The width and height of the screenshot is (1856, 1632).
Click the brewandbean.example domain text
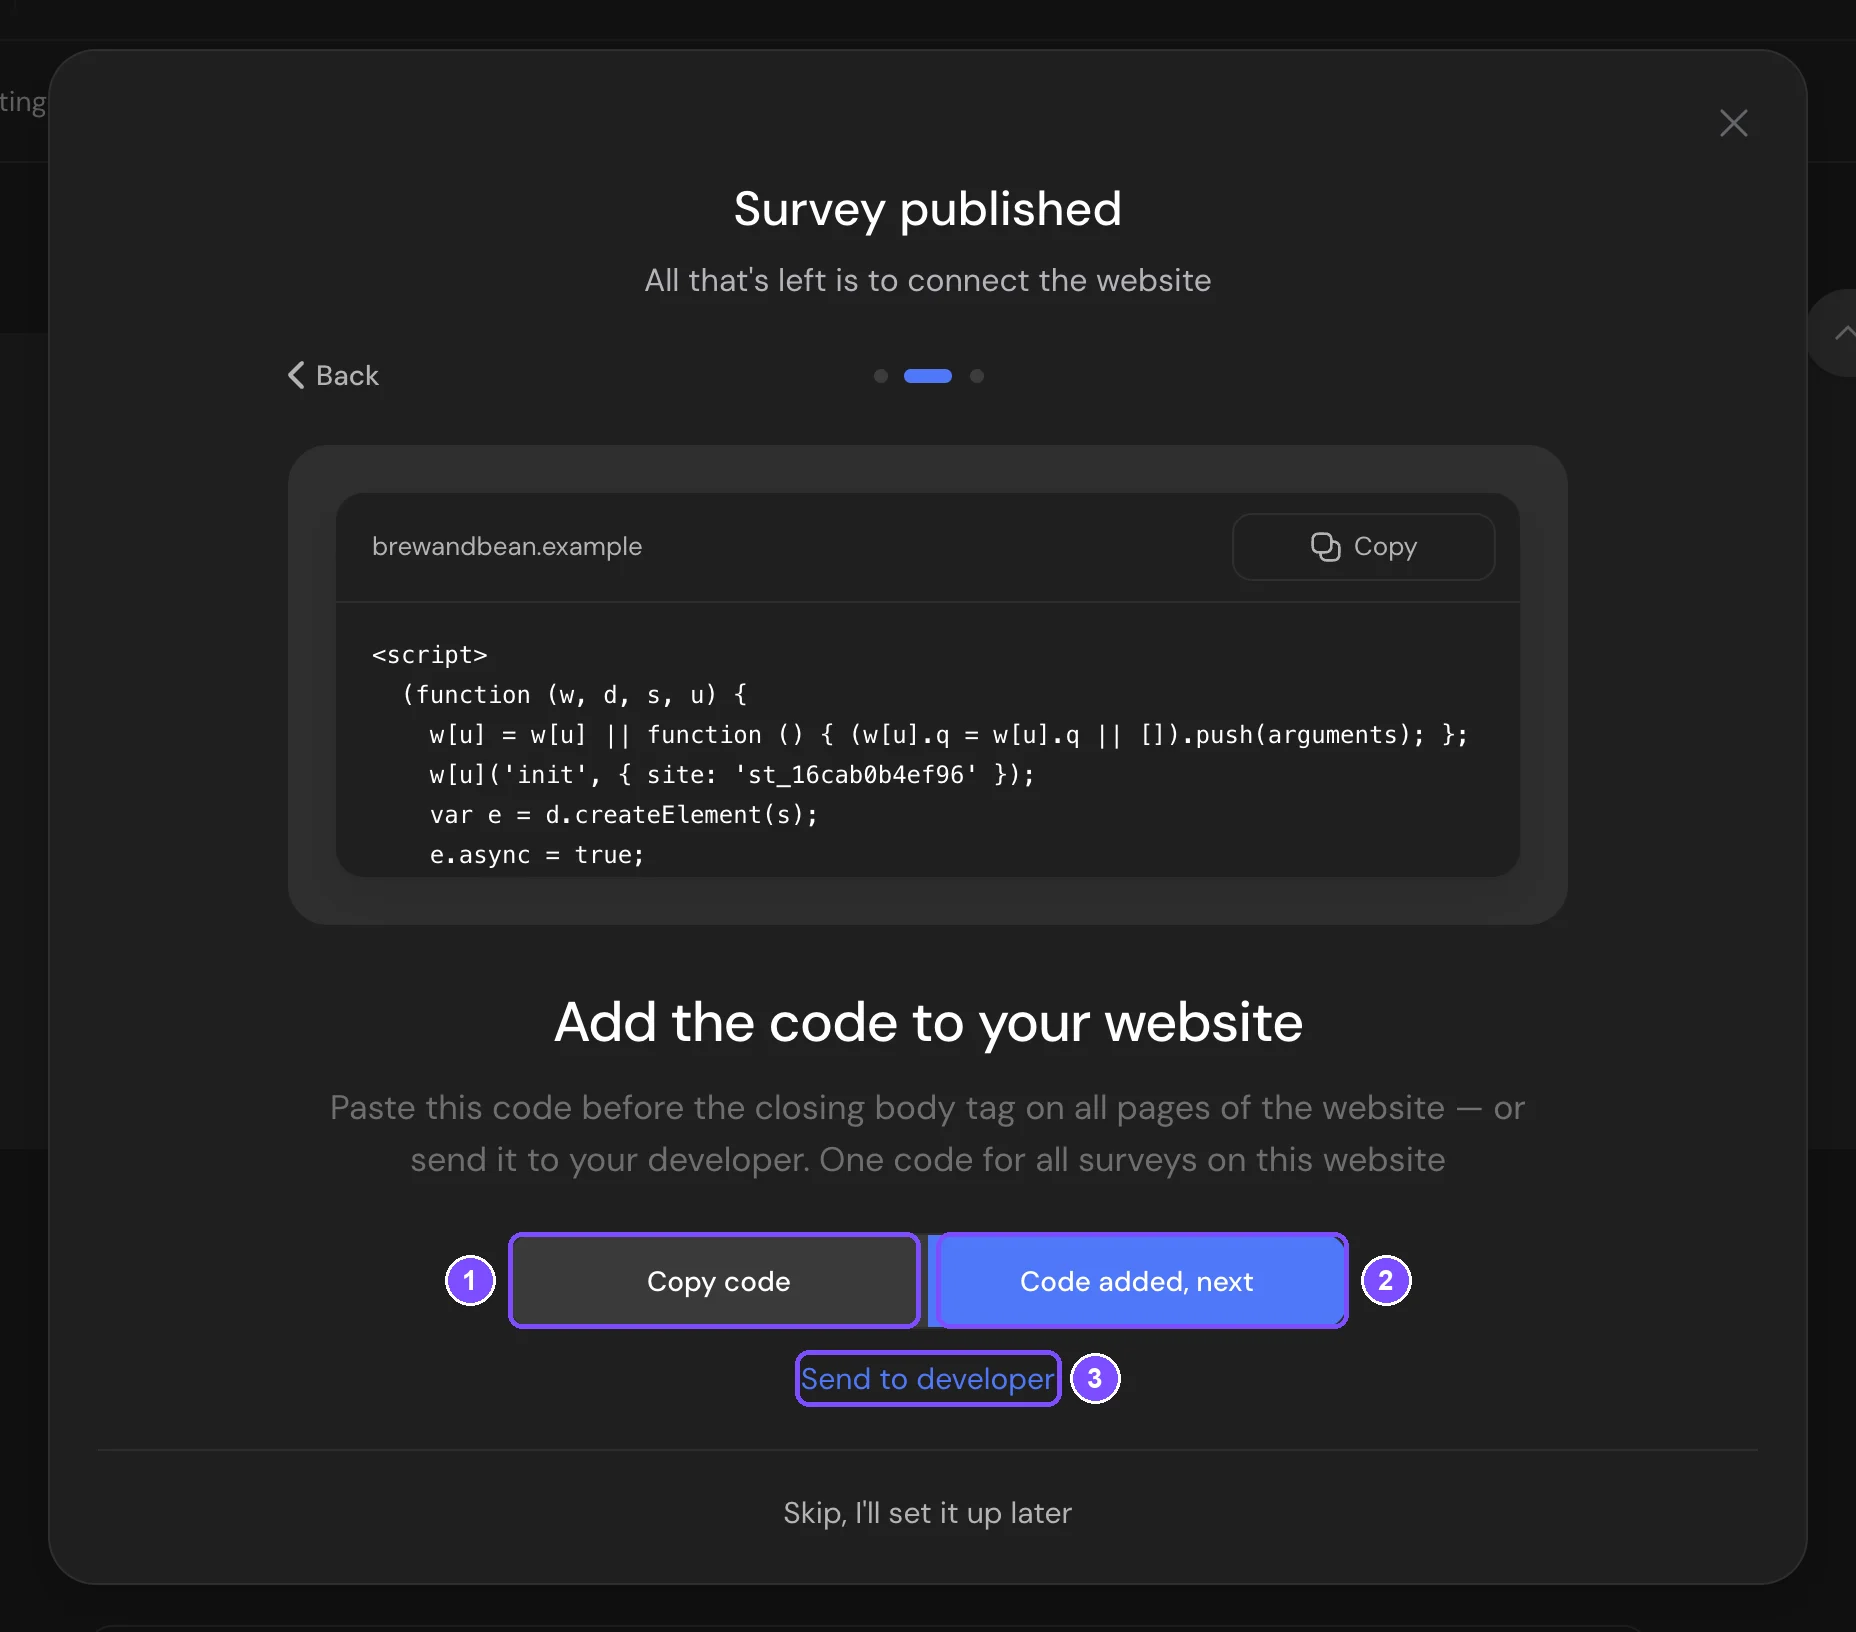point(507,547)
